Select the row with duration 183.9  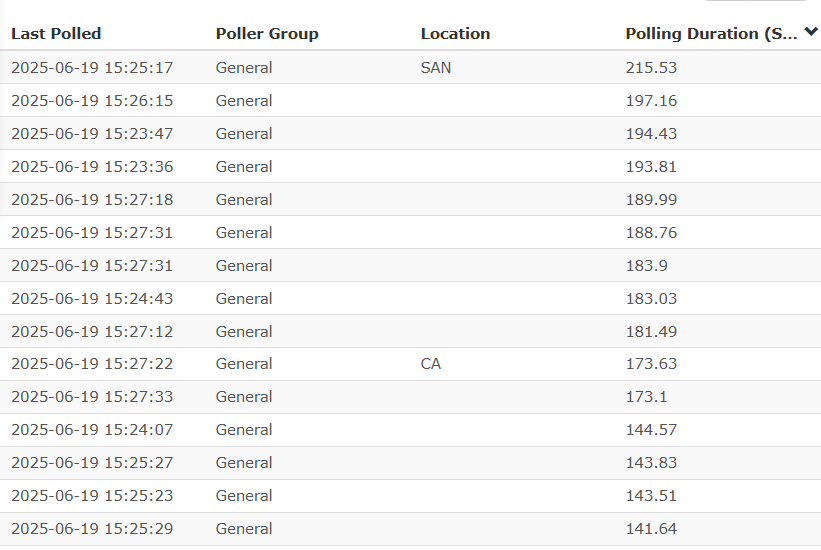(x=410, y=266)
